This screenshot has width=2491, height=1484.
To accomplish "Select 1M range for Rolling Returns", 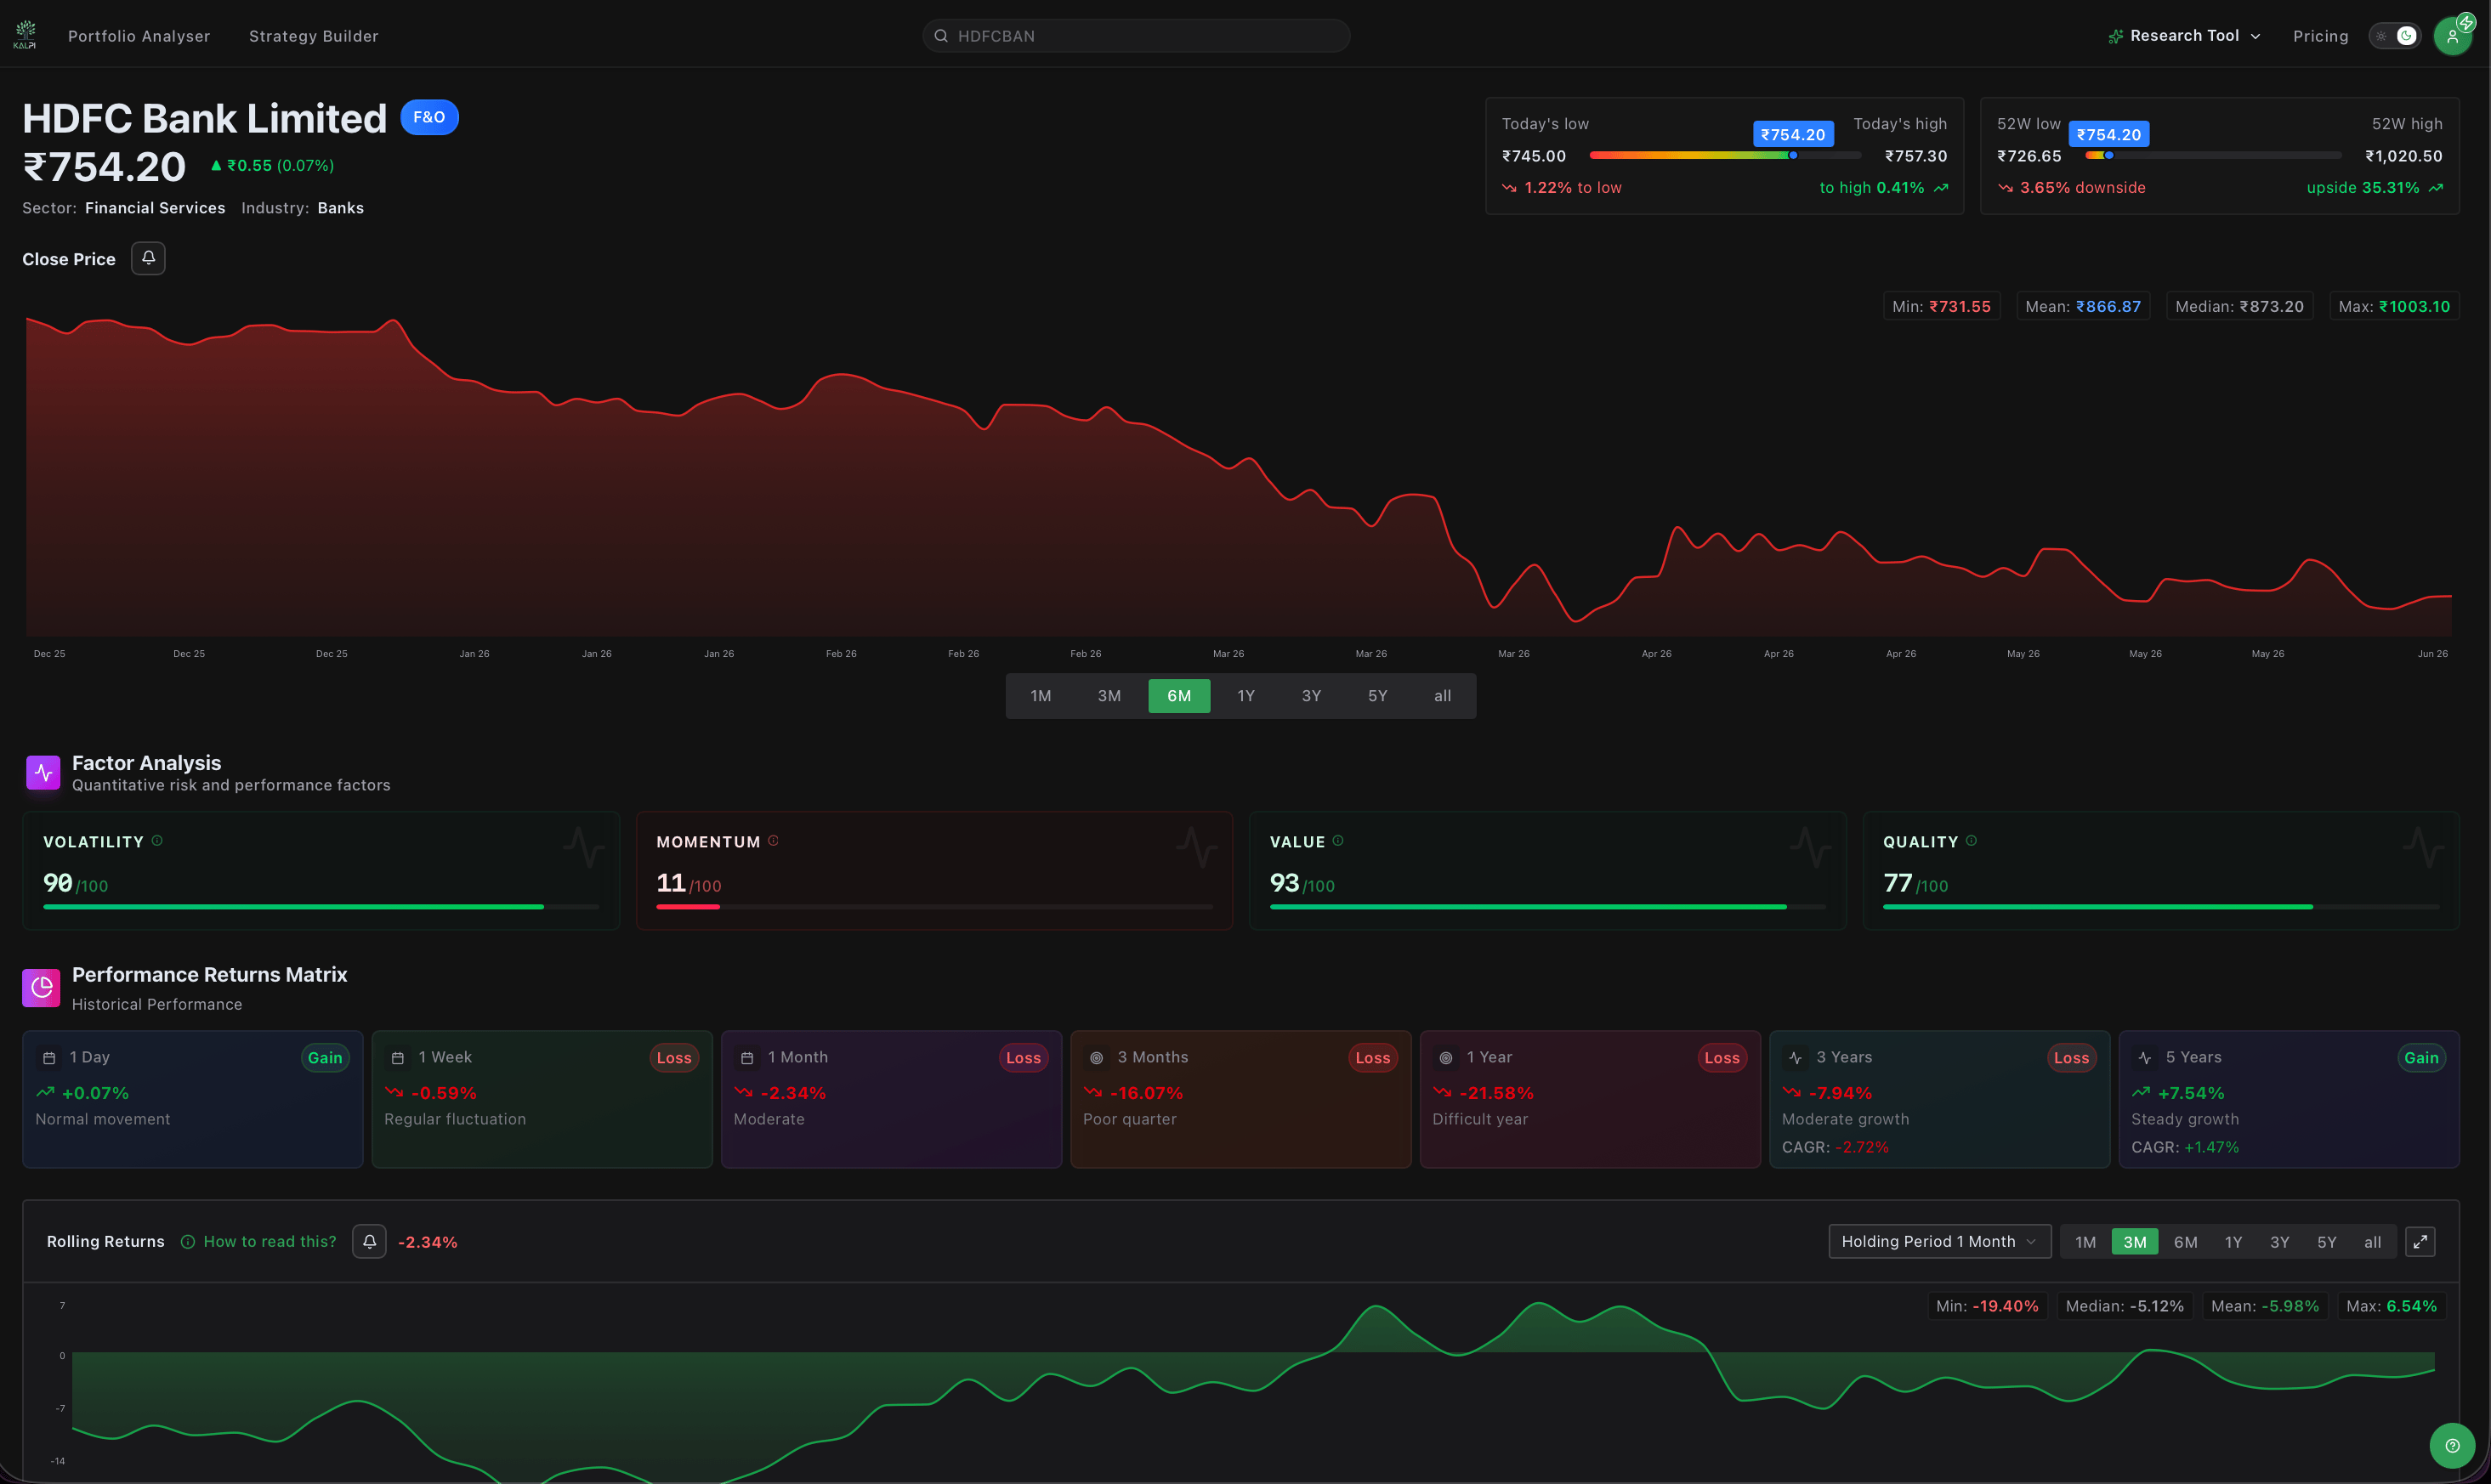I will 2085,1242.
